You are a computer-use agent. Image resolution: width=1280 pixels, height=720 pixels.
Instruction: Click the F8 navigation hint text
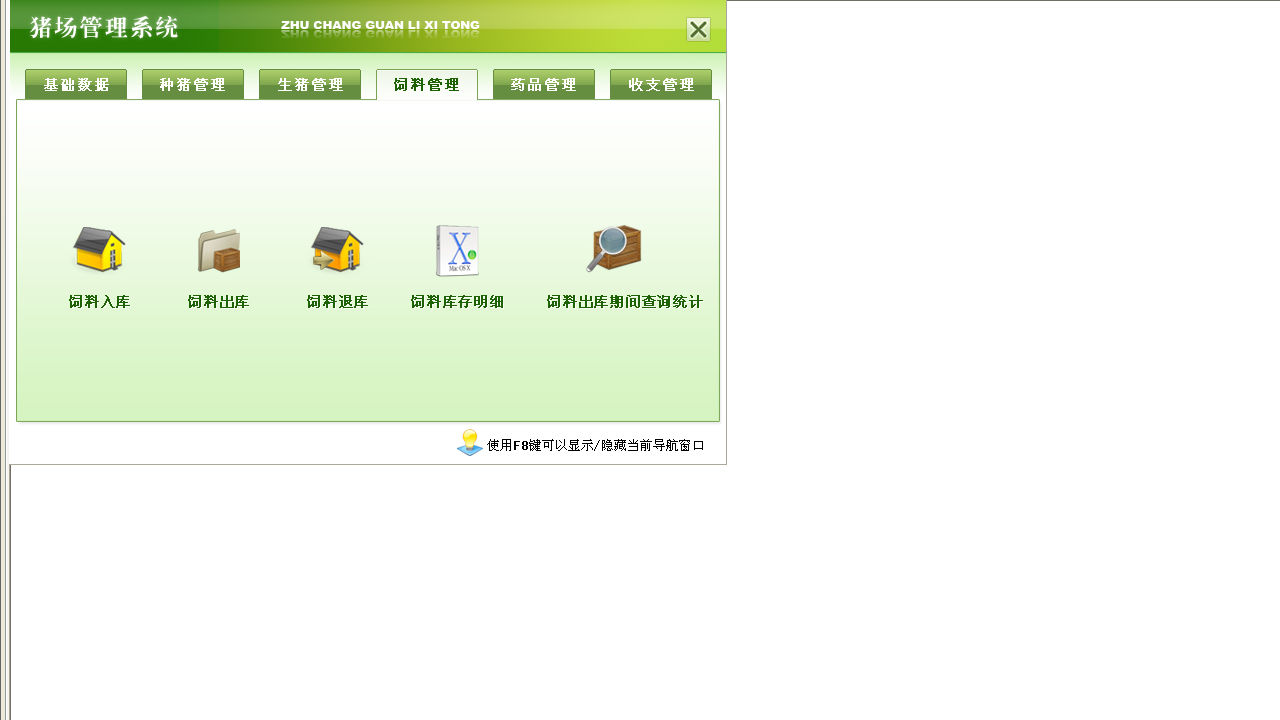[595, 445]
